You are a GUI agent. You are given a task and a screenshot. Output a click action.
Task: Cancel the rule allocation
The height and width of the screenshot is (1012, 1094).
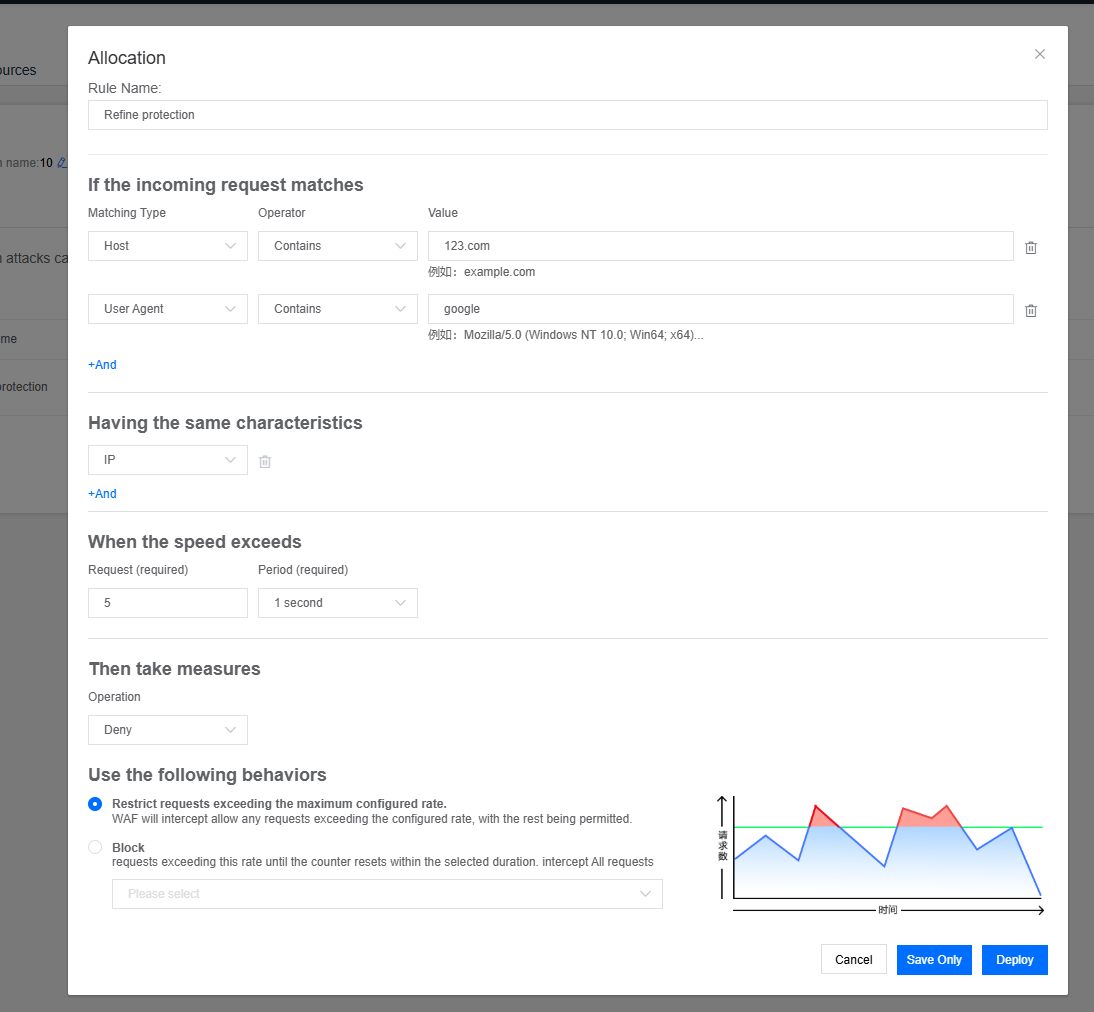point(853,960)
